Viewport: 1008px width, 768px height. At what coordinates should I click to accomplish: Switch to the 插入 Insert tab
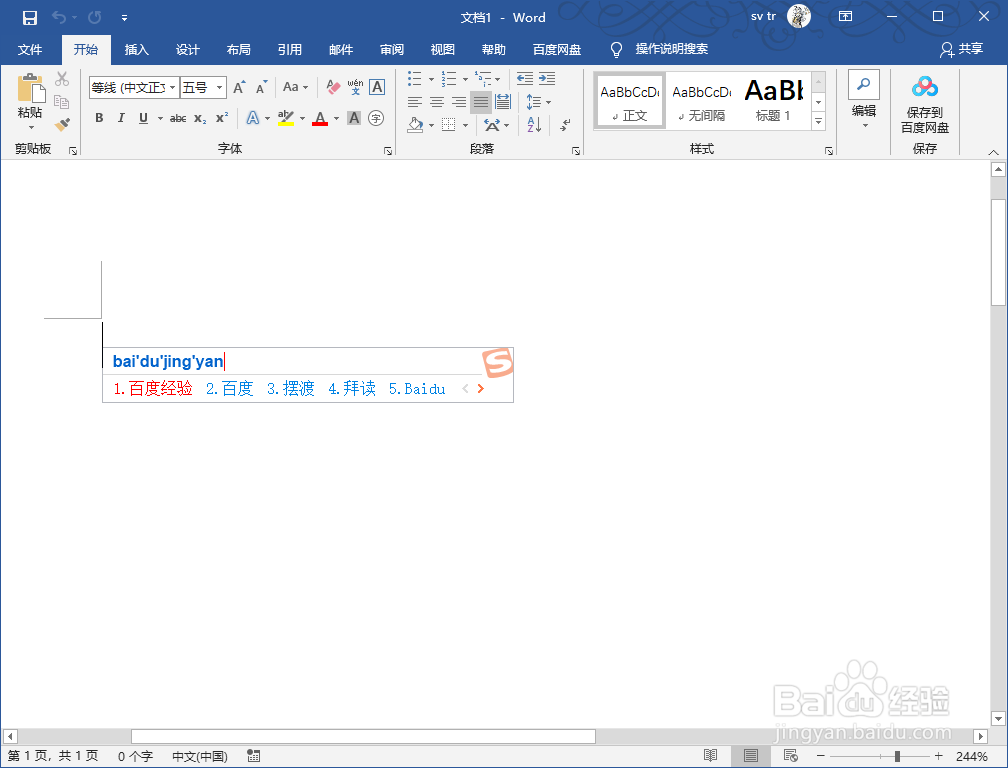[x=136, y=49]
